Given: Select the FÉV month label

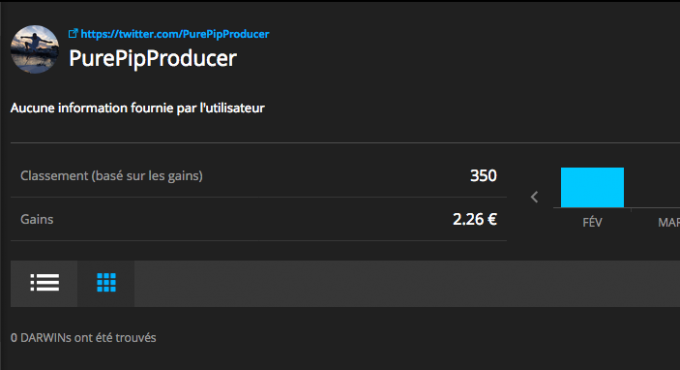Looking at the screenshot, I should coord(592,223).
